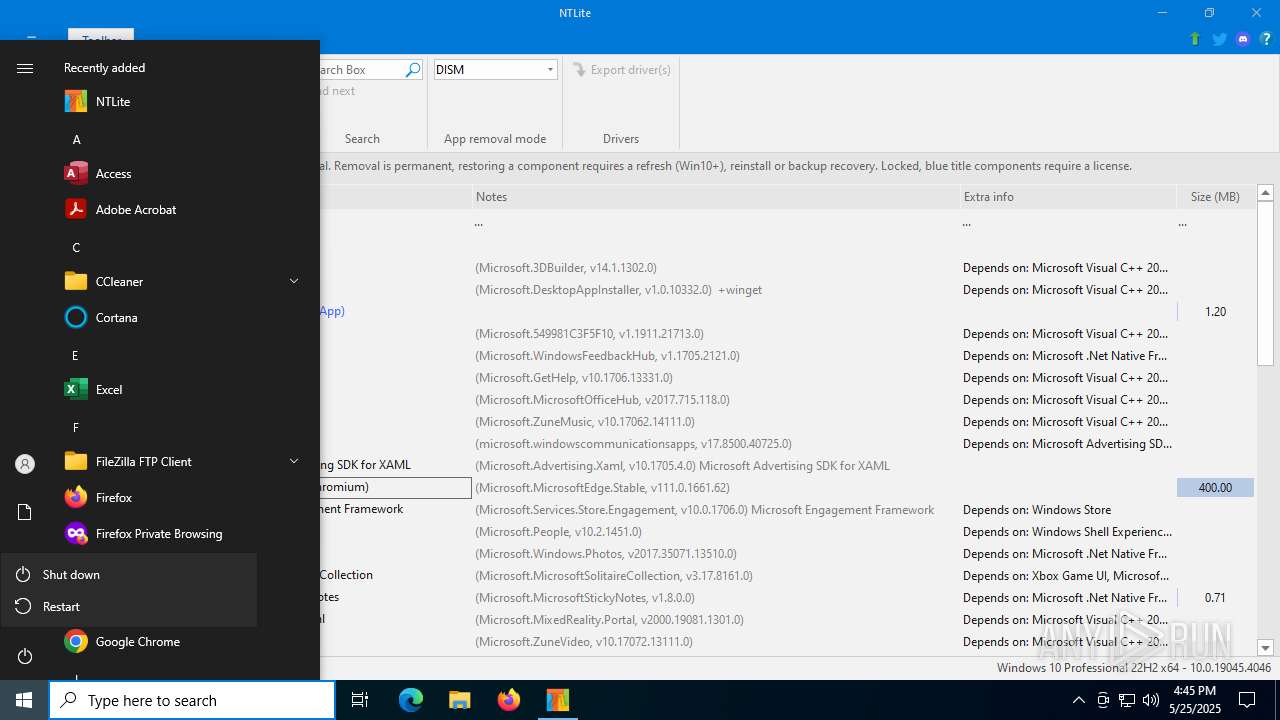
Task: Click the component list scrollbar up arrow
Action: pos(1265,193)
